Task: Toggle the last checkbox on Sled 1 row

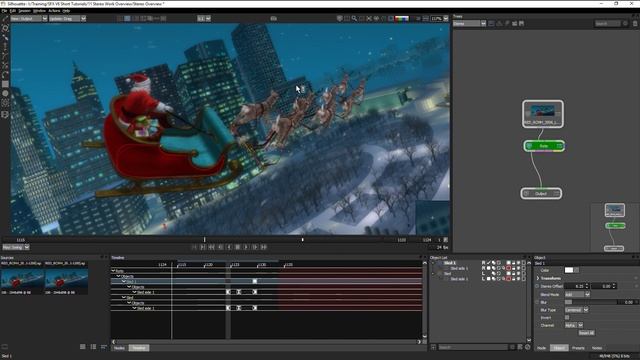Action: [524, 263]
